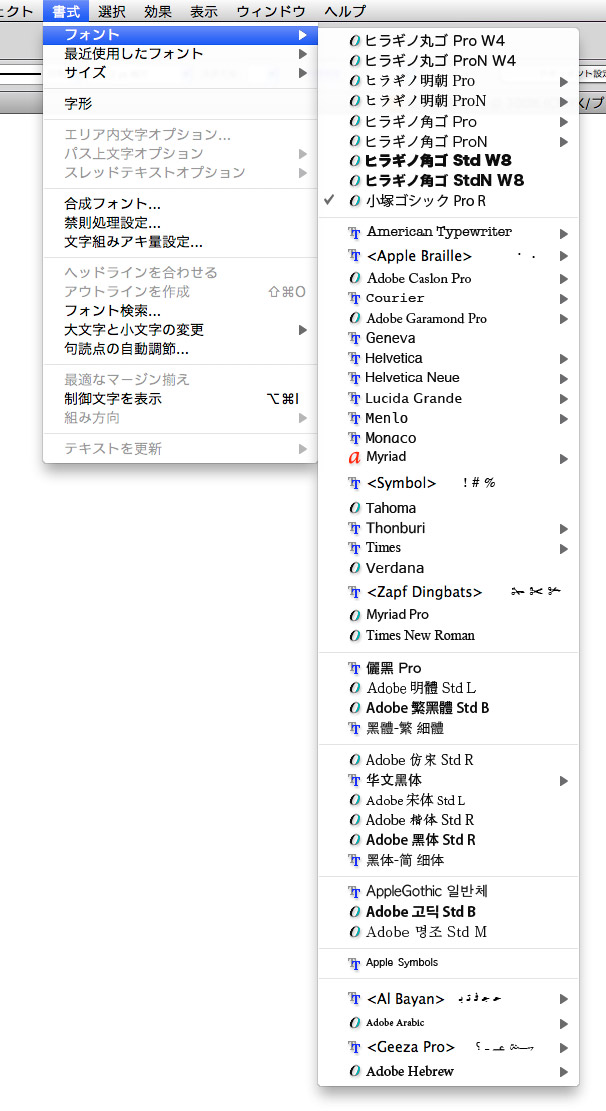Open the ウィンドウ menu
Viewport: 606px width, 1111px height.
click(271, 11)
